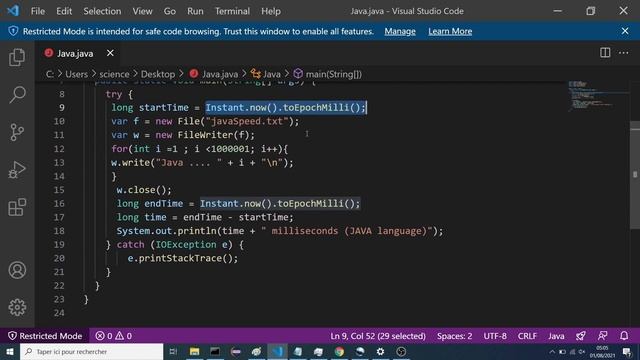Open the Accounts menu icon

[x=17, y=270]
